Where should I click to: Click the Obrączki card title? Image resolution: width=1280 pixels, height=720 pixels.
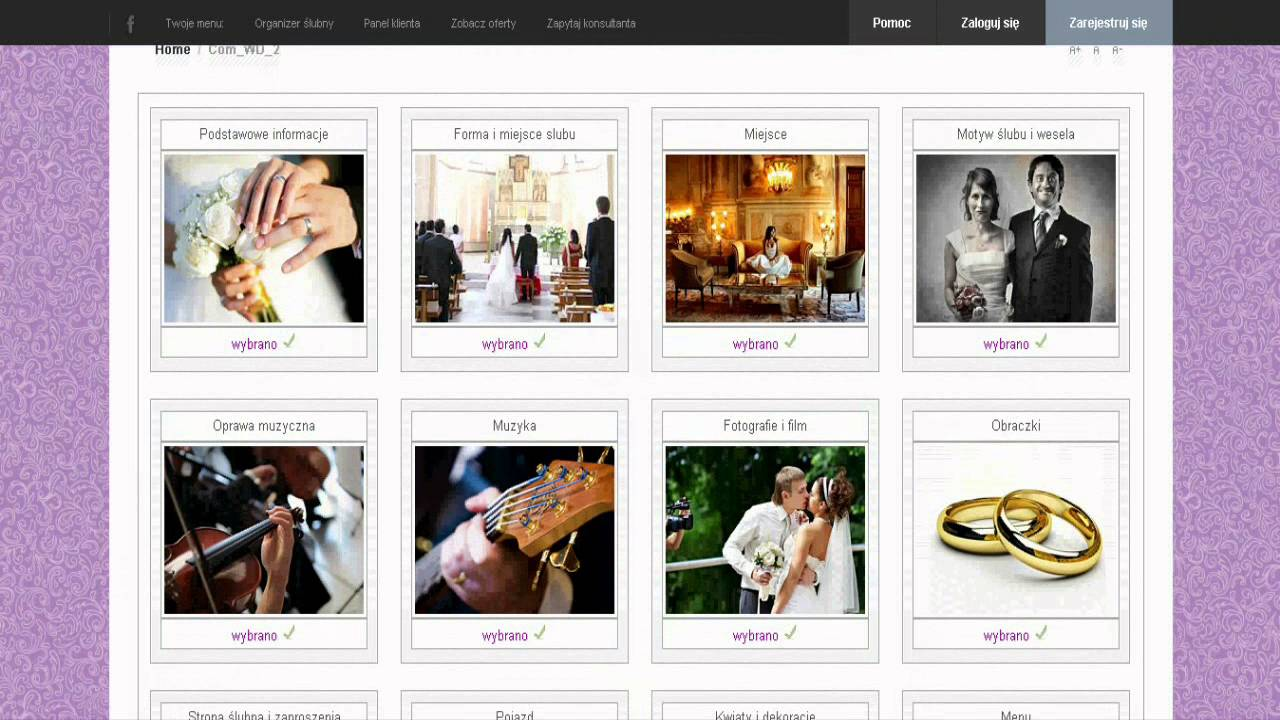click(x=1016, y=426)
